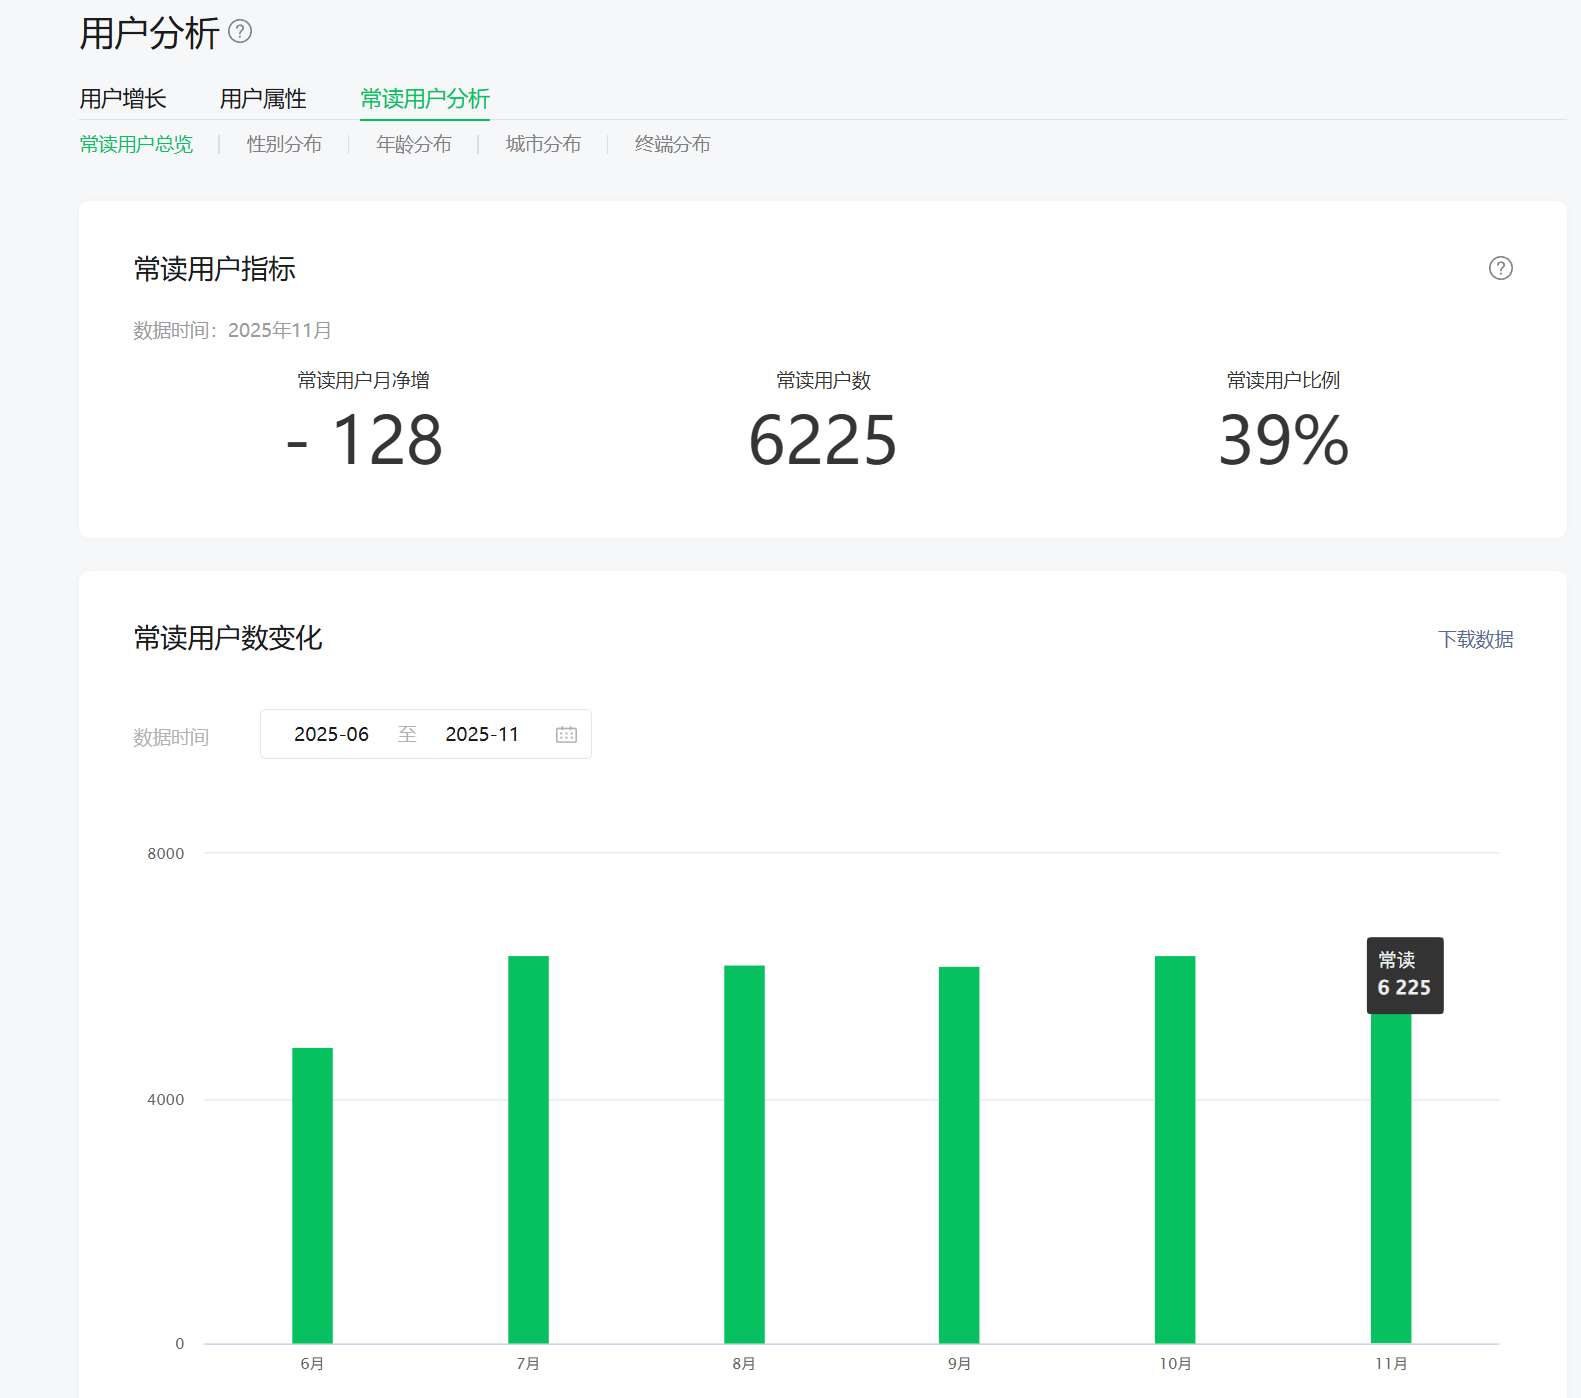Click the 9月 bar in chart
Screen dimensions: 1581x1398
pos(959,1155)
